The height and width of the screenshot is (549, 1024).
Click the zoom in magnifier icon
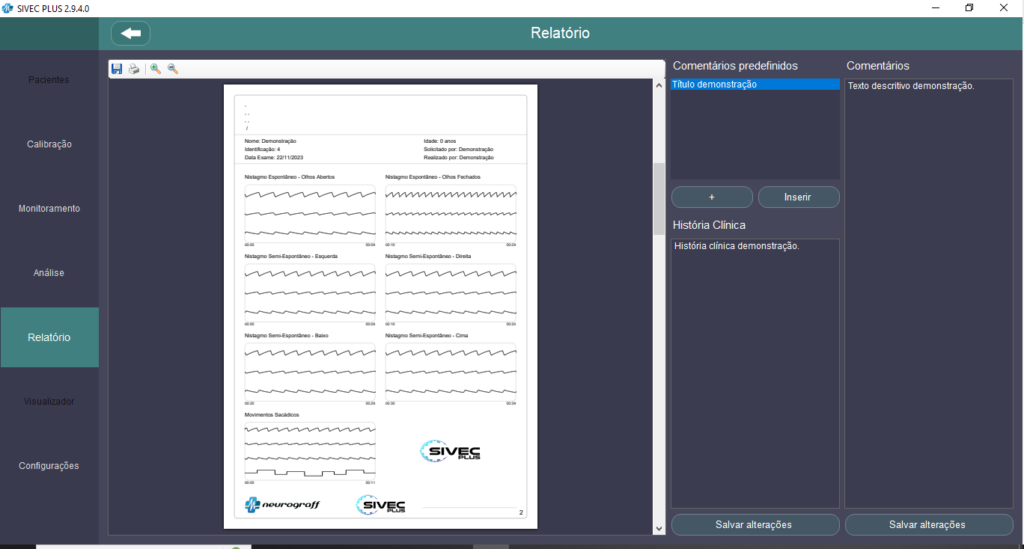click(x=156, y=69)
